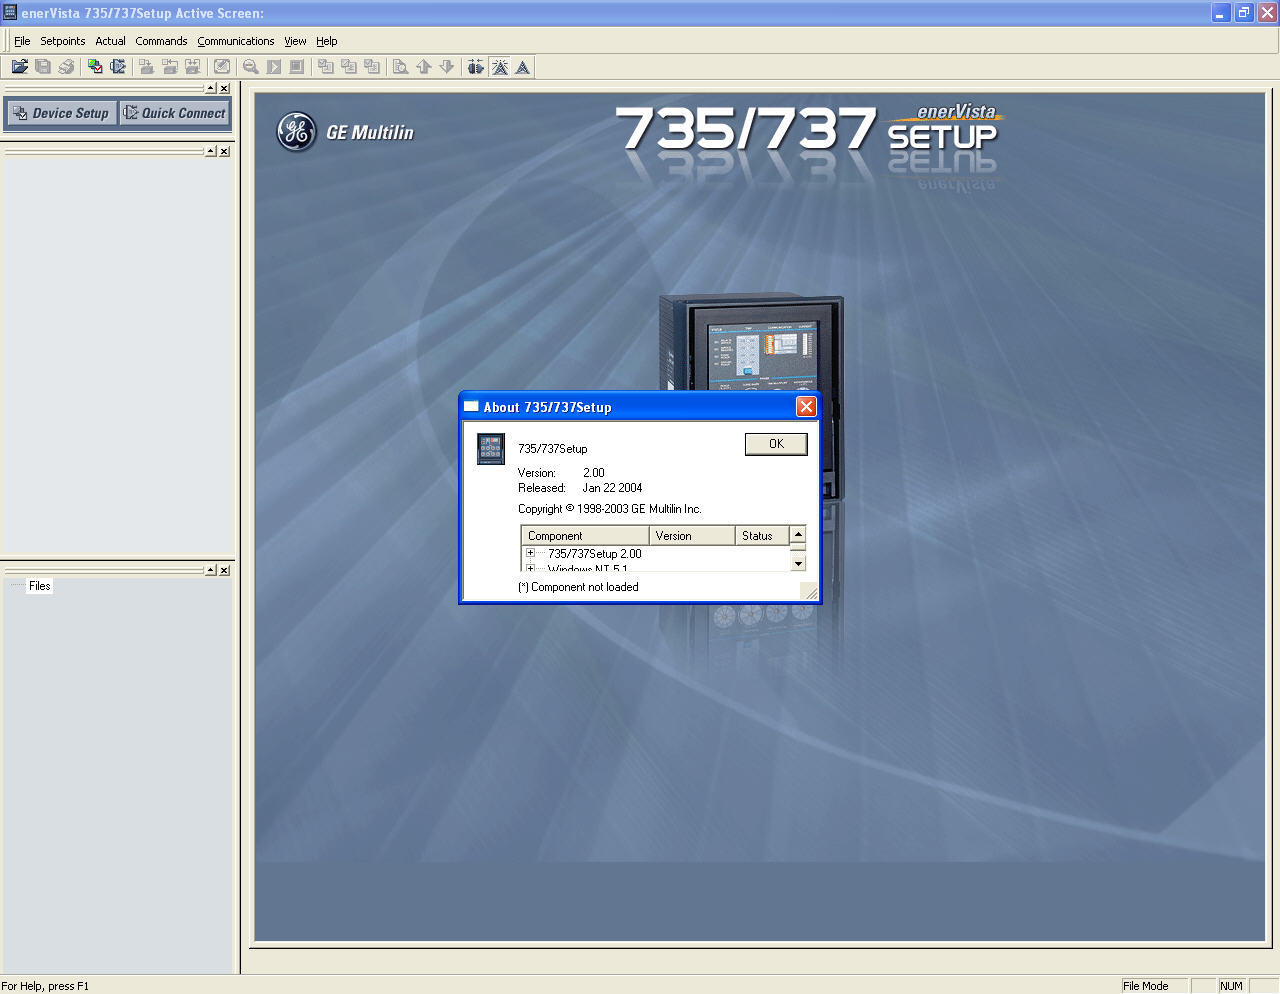Close the Device Setup panel
The image size is (1280, 994).
224,88
